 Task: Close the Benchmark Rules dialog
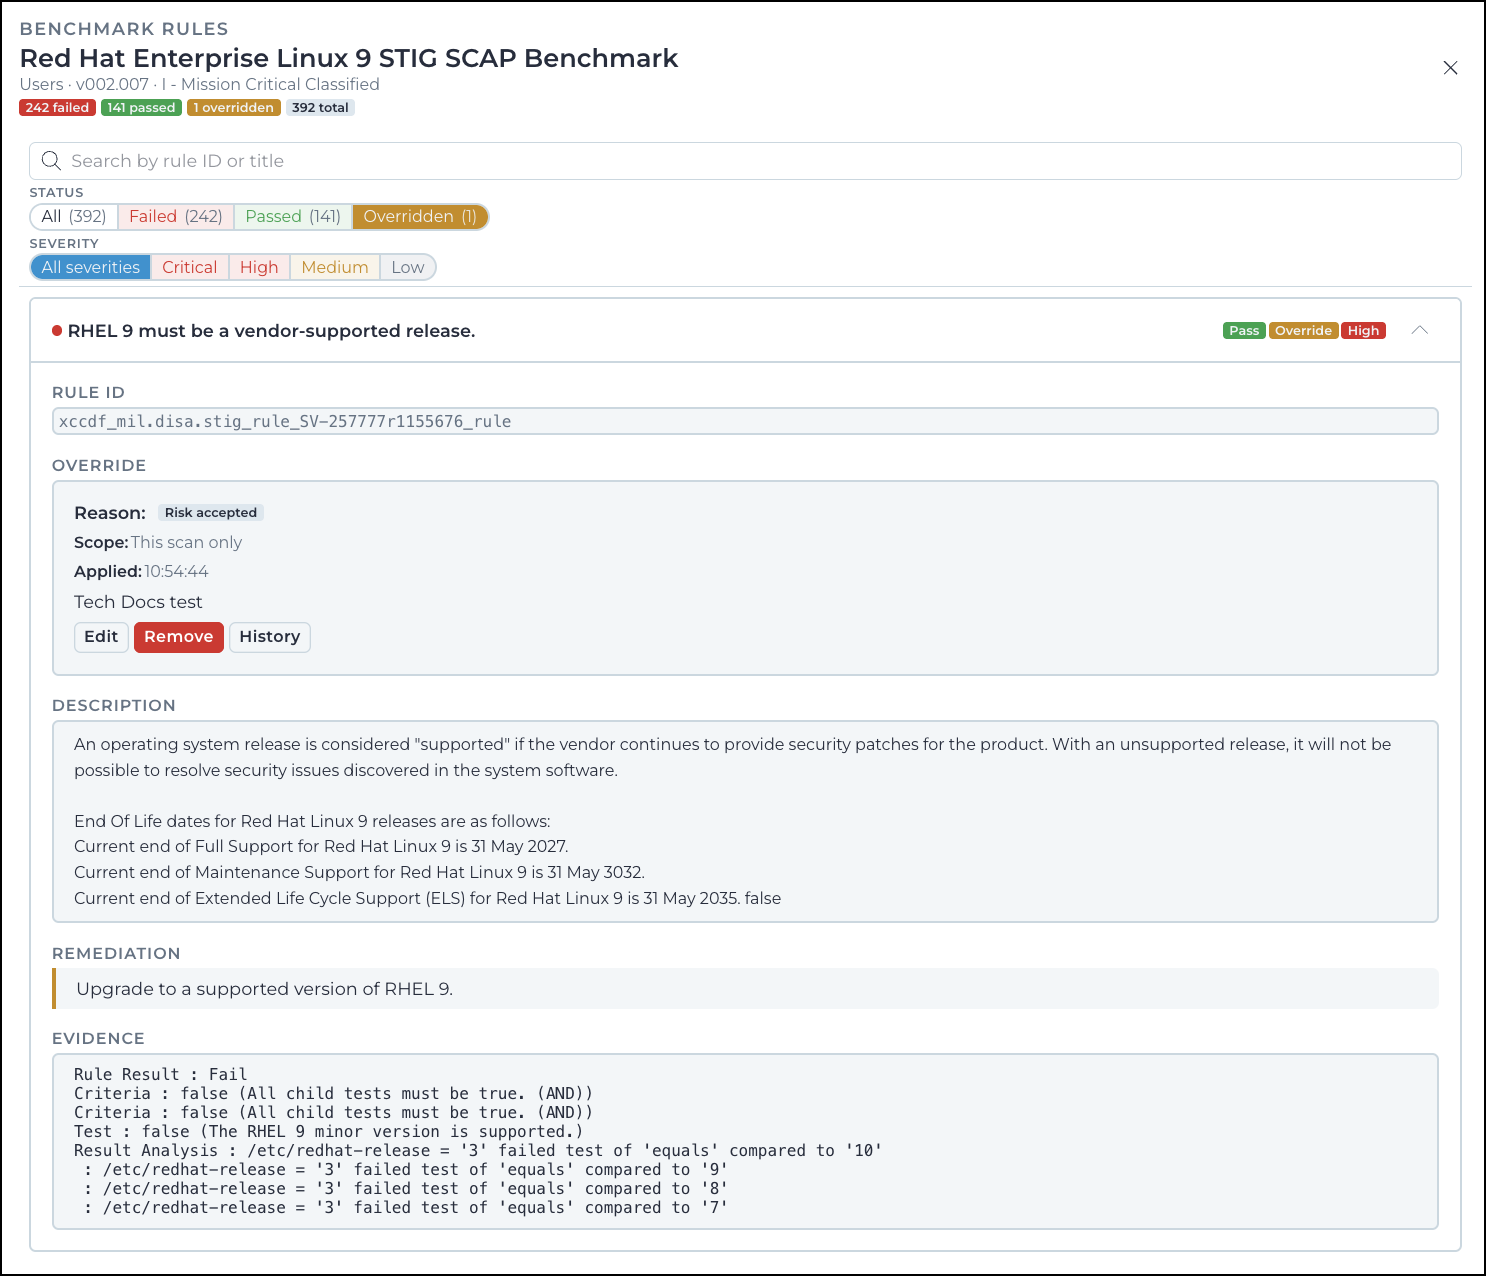(x=1450, y=68)
